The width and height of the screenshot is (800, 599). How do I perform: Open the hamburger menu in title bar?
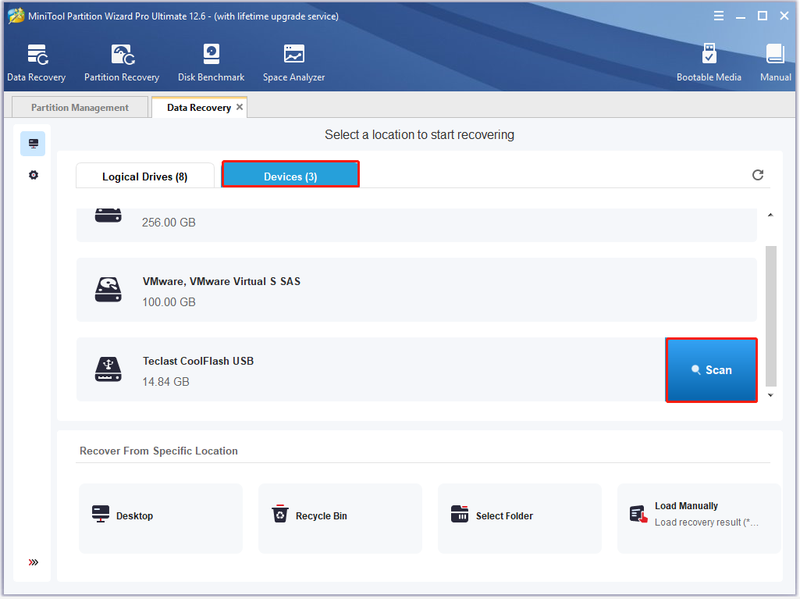tap(718, 16)
